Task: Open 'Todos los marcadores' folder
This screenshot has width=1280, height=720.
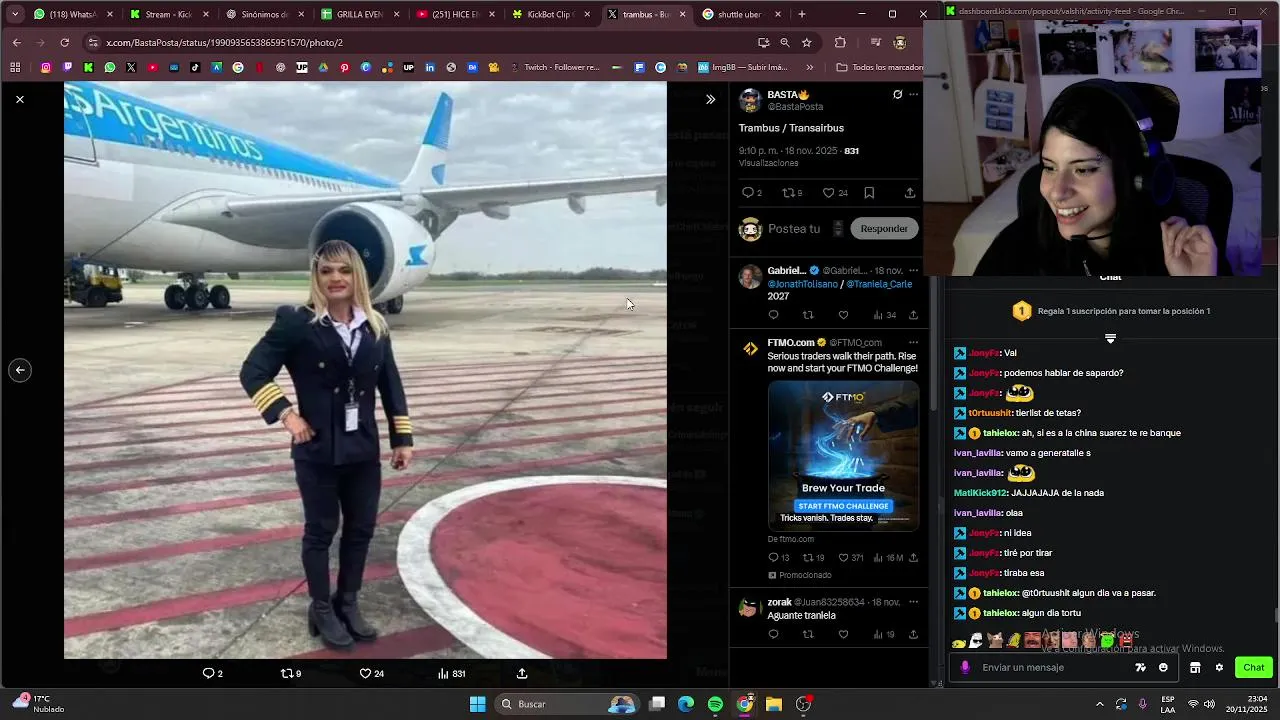Action: pos(878,68)
